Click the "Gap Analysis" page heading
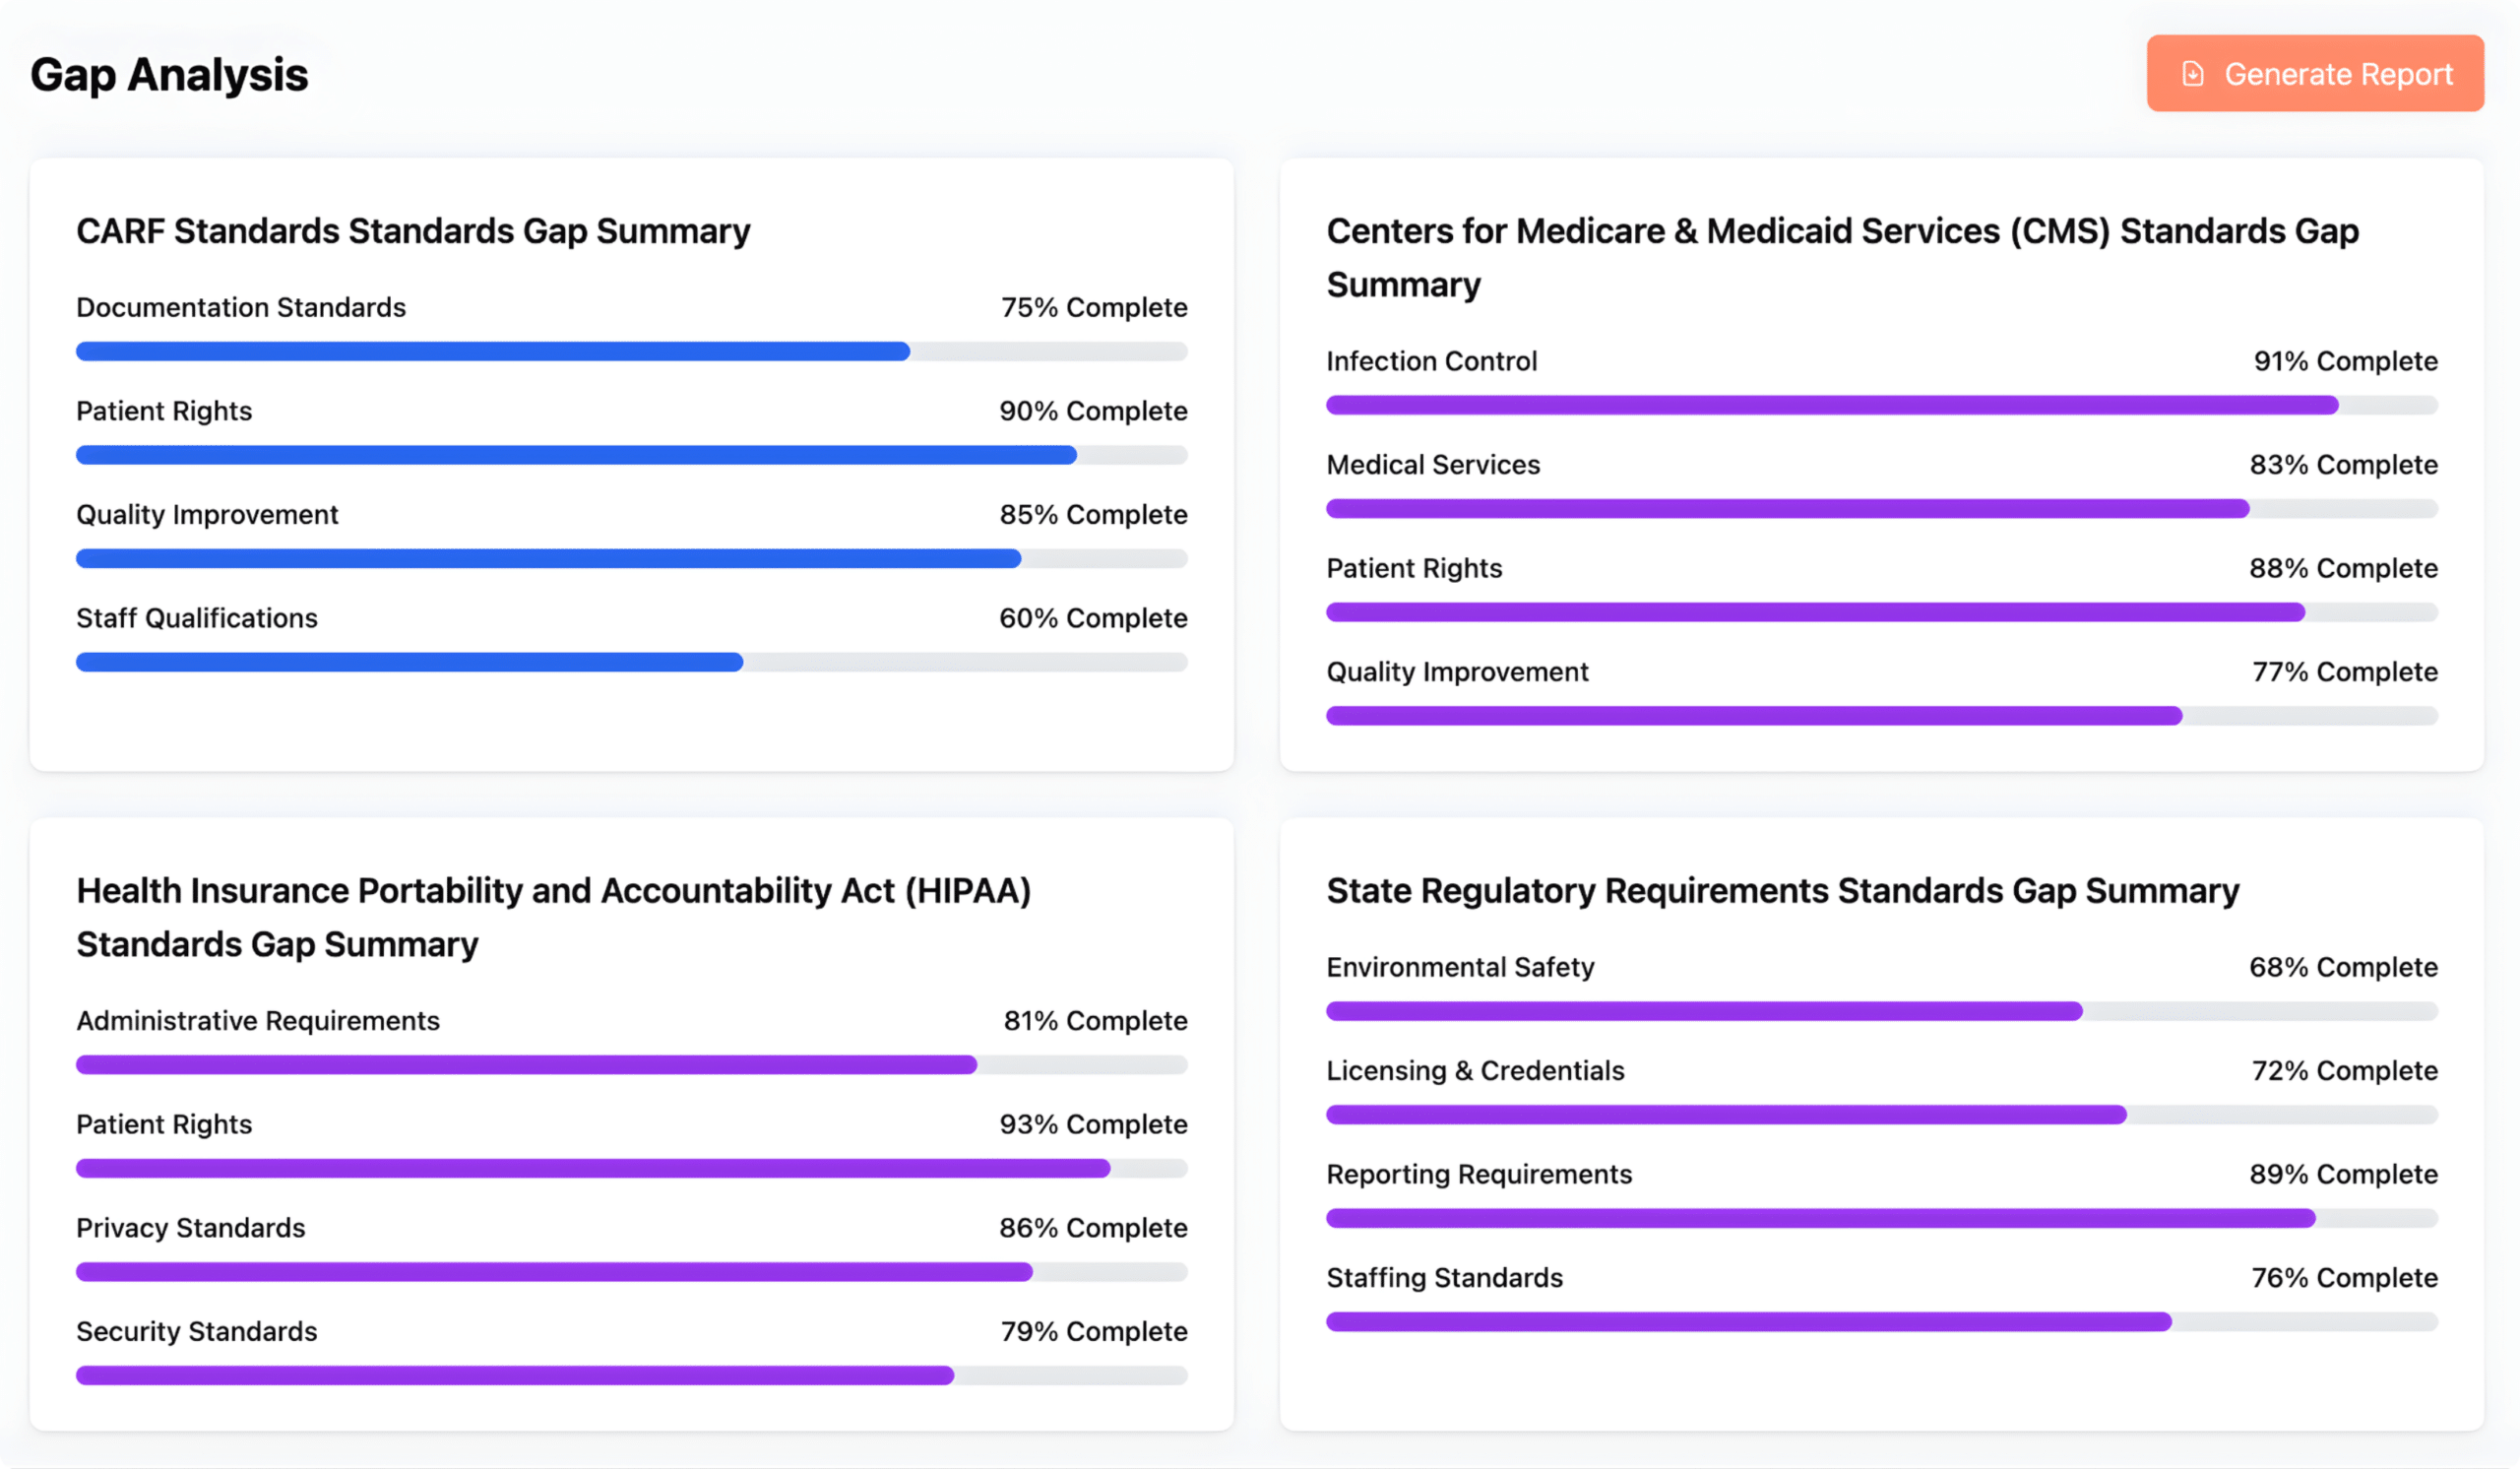This screenshot has width=2520, height=1469. pos(169,76)
